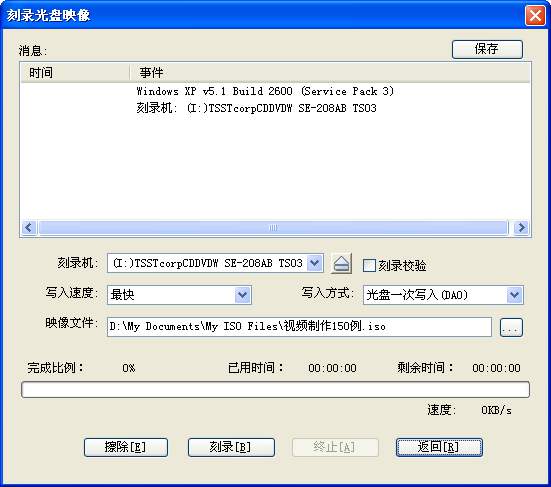The width and height of the screenshot is (551, 487).
Task: Click the 返回[R] button
Action: pyautogui.click(x=439, y=447)
